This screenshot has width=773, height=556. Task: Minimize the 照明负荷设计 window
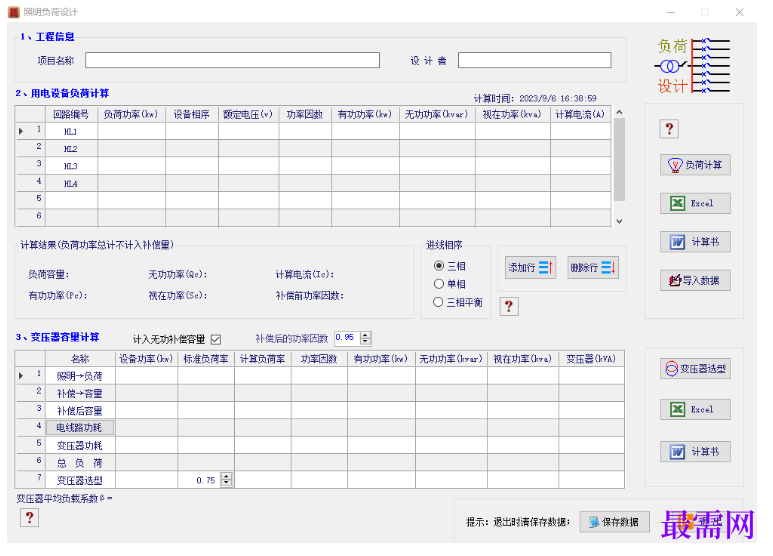671,12
